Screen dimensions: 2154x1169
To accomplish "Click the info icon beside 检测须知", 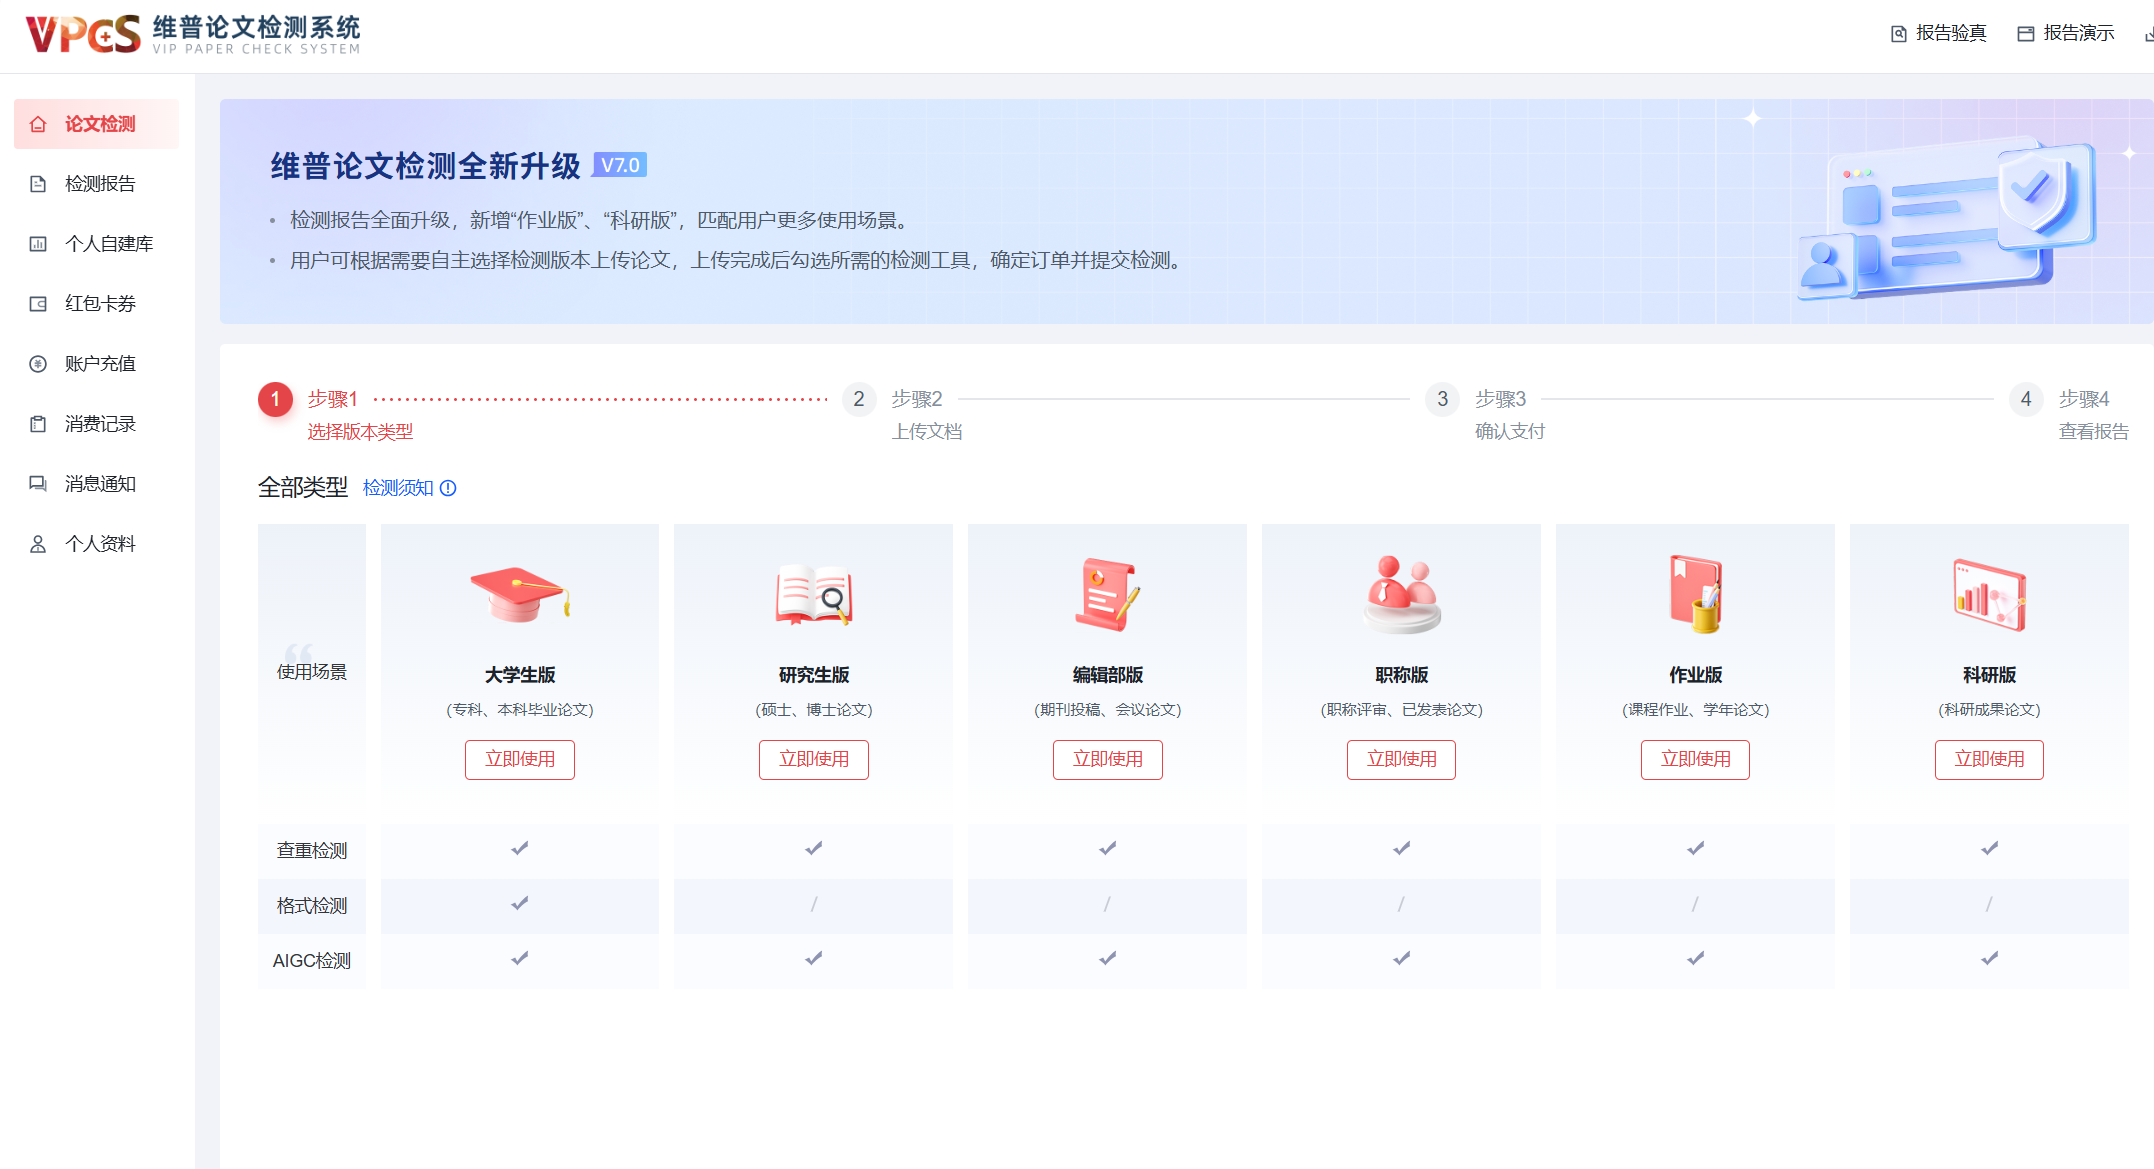I will point(448,488).
